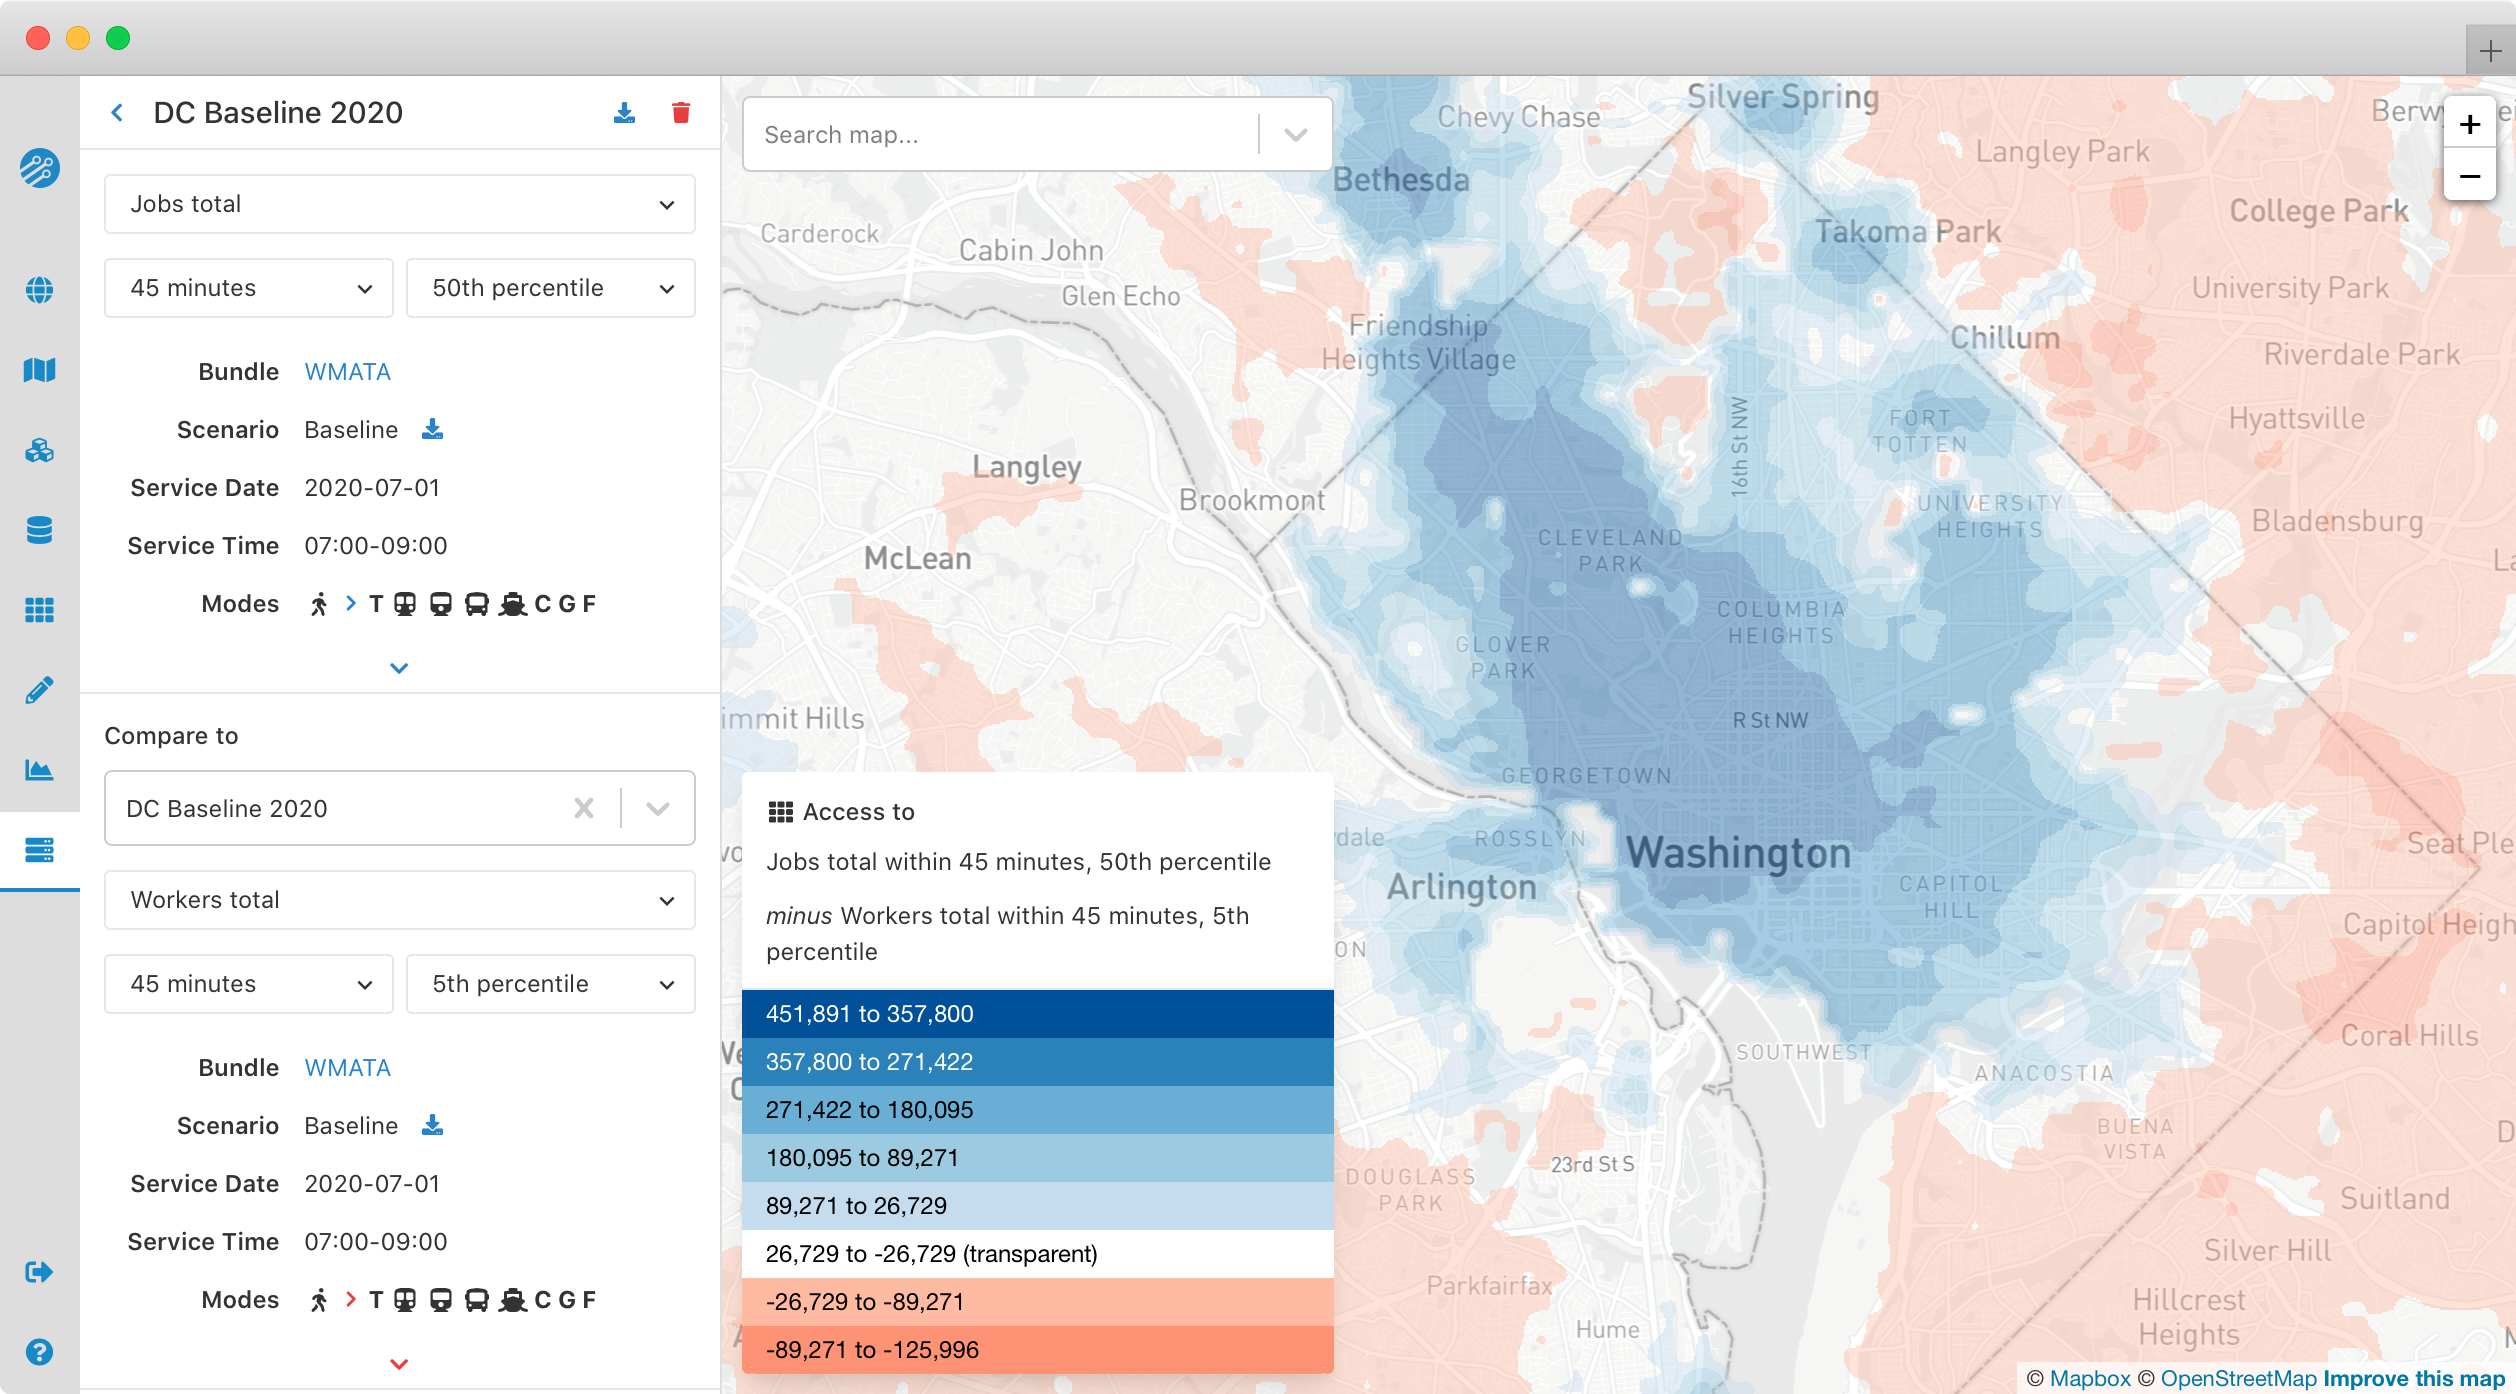Open the database stack icon in sidebar
Image resolution: width=2516 pixels, height=1394 pixels.
coord(39,530)
